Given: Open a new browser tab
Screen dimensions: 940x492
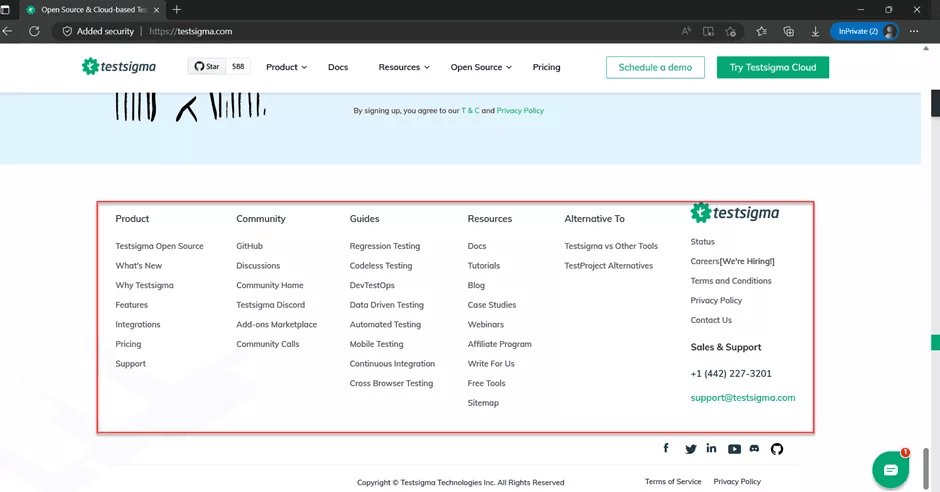Looking at the screenshot, I should [x=176, y=10].
